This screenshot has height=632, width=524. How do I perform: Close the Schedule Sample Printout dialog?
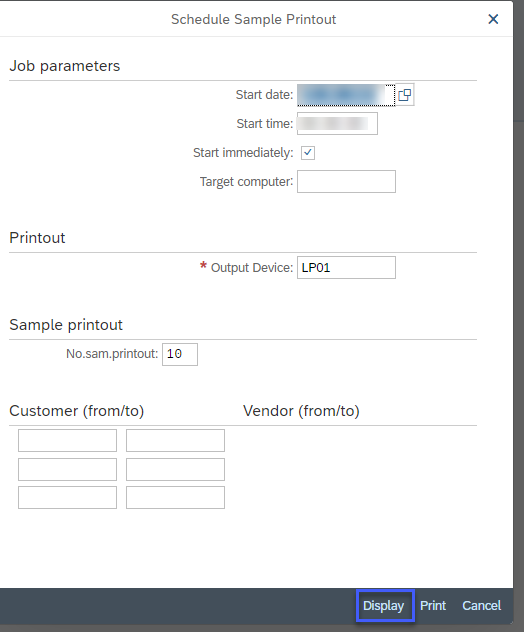click(493, 19)
